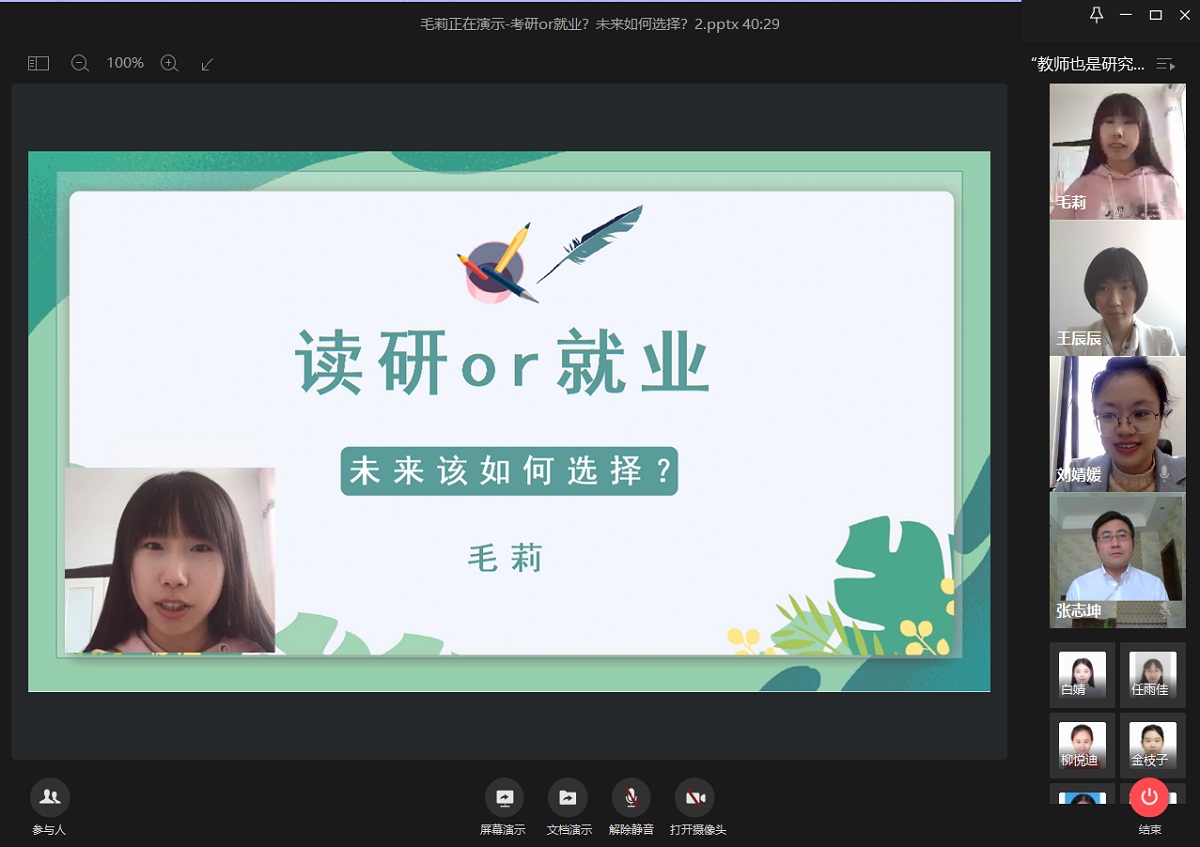Zoom out the presentation view

click(80, 63)
